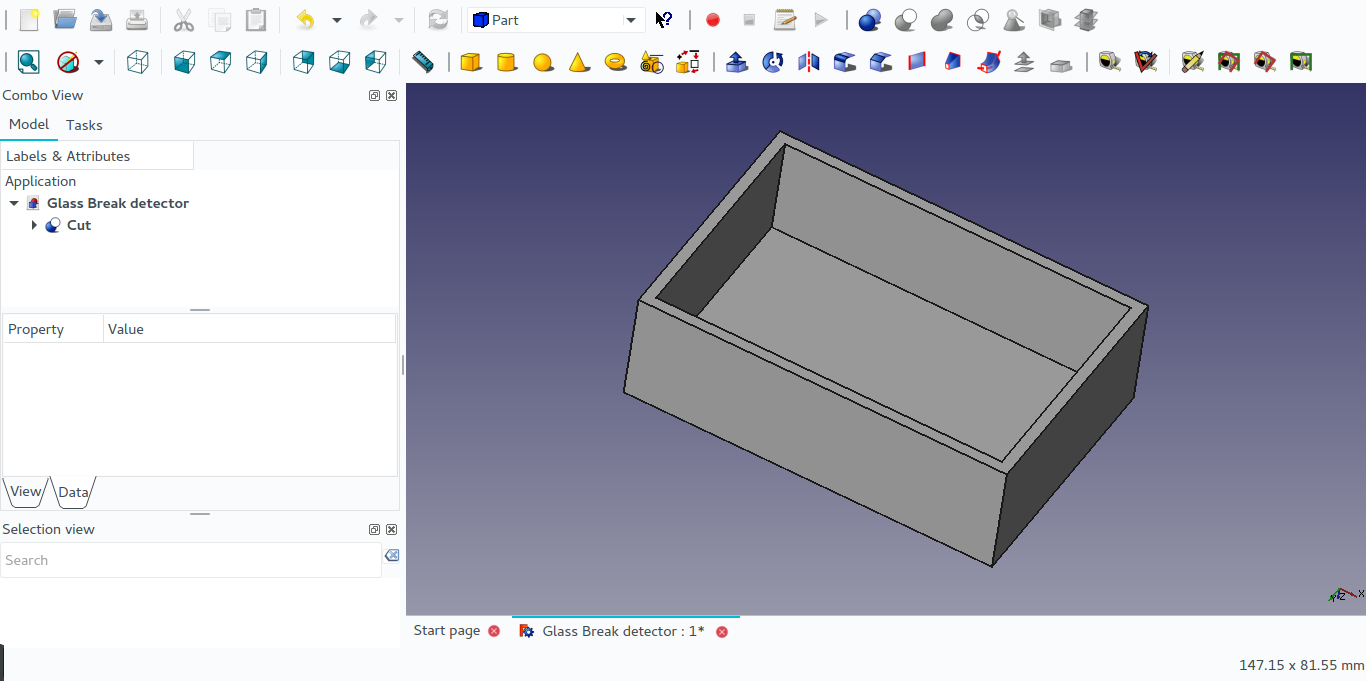Redo the last undone action

tap(368, 20)
